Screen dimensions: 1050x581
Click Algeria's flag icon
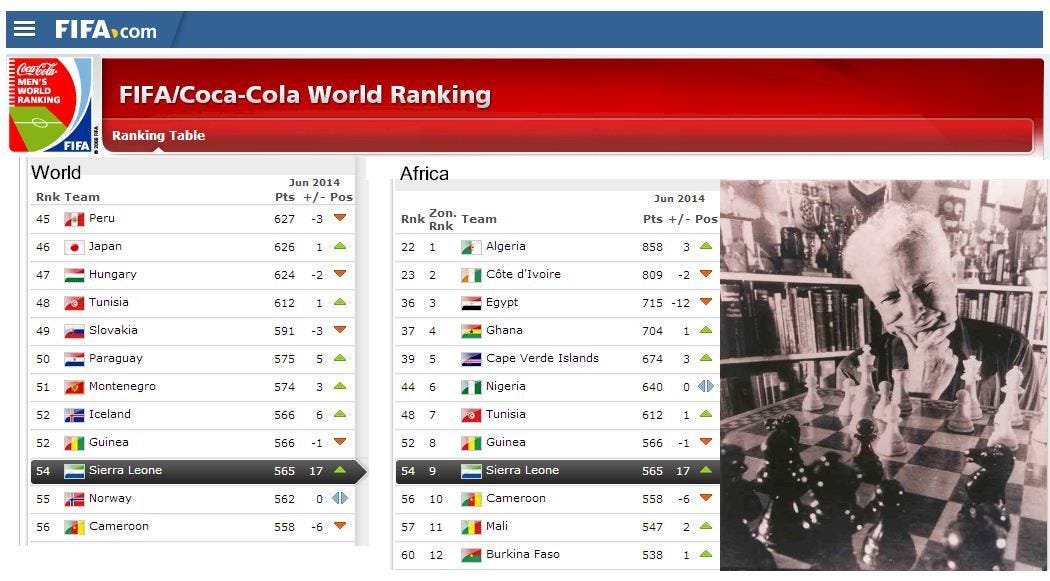tap(471, 247)
